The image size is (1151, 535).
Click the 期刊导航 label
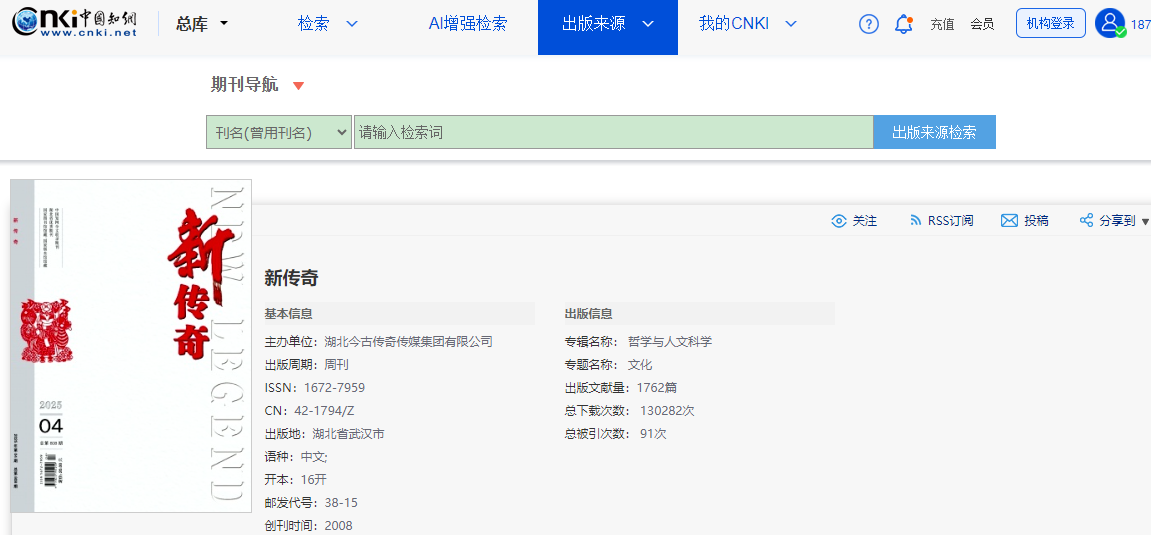tap(244, 85)
